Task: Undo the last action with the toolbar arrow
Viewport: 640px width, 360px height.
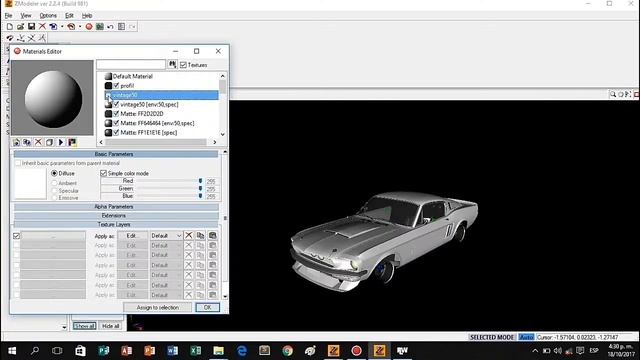Action: (110, 27)
